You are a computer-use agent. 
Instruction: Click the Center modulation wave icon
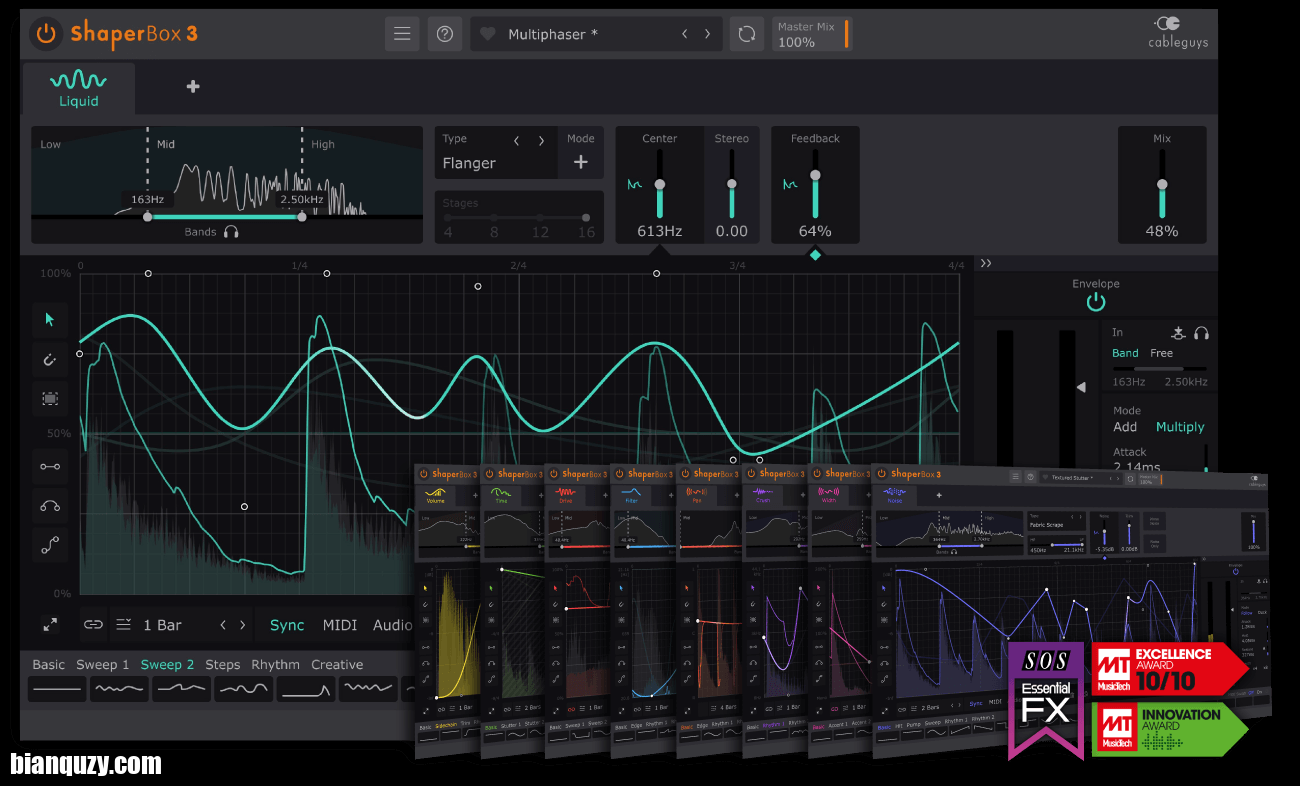pyautogui.click(x=634, y=185)
